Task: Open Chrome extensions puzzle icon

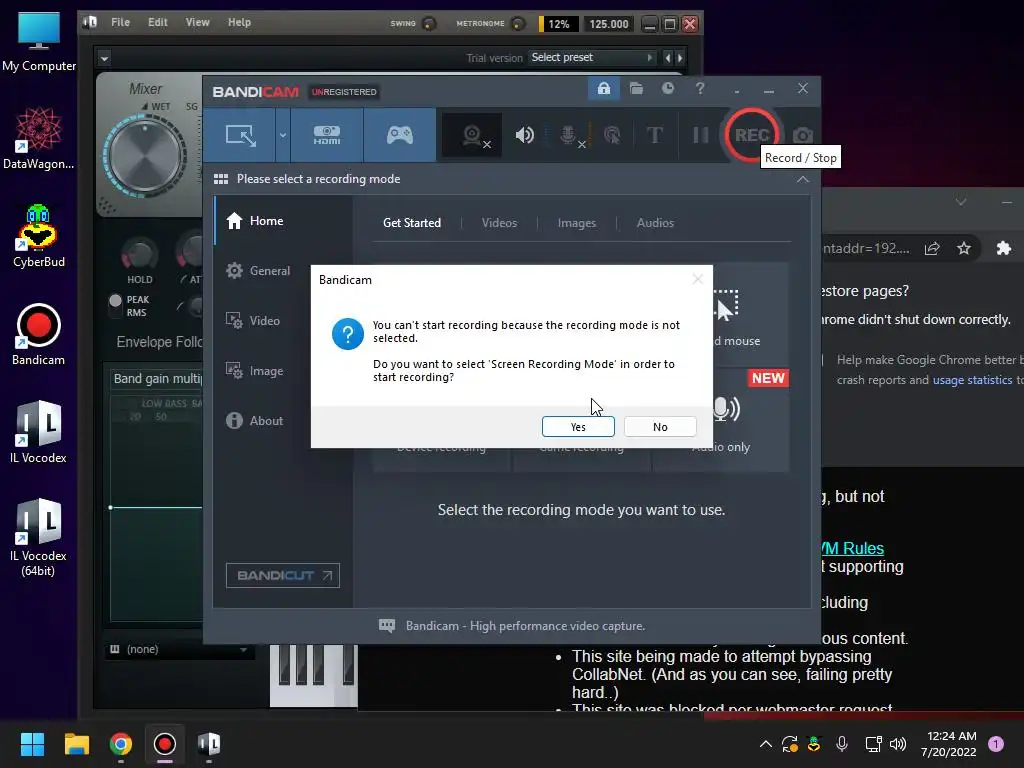Action: pyautogui.click(x=1004, y=248)
